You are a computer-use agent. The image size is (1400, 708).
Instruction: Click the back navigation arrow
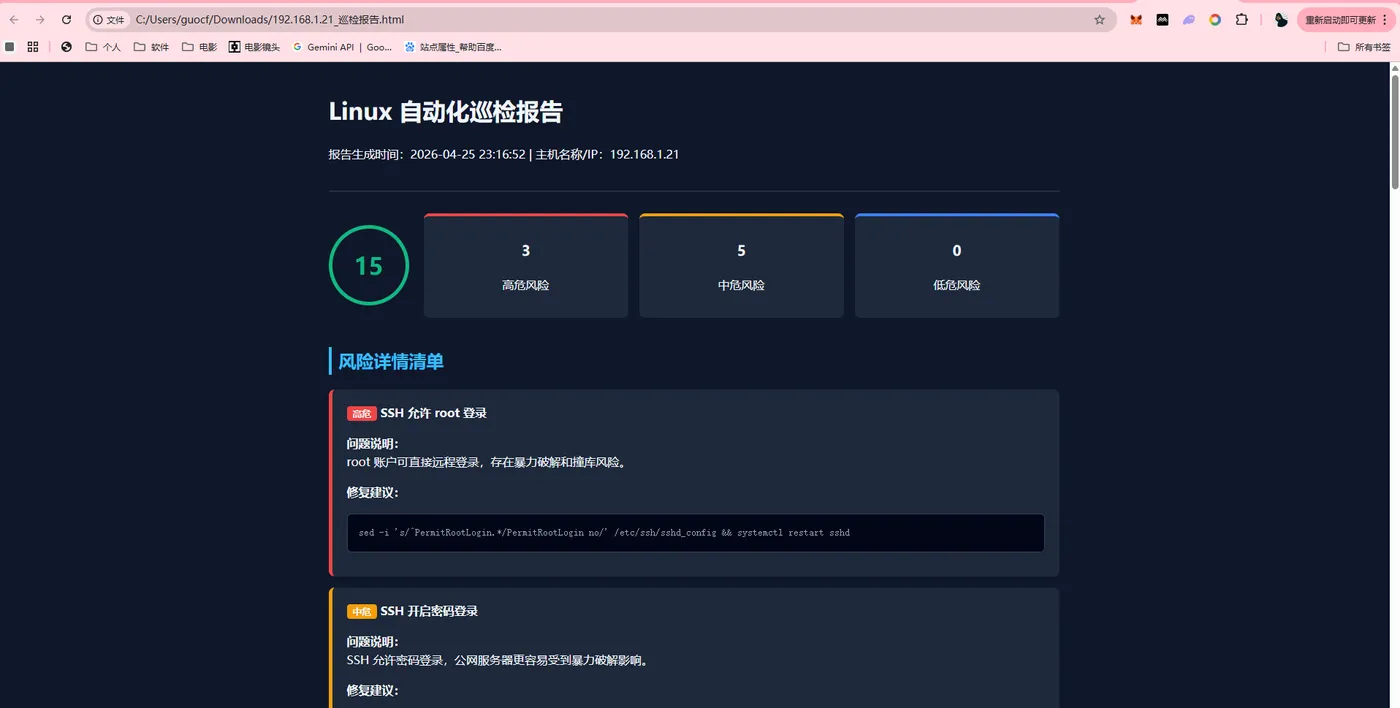click(x=13, y=19)
